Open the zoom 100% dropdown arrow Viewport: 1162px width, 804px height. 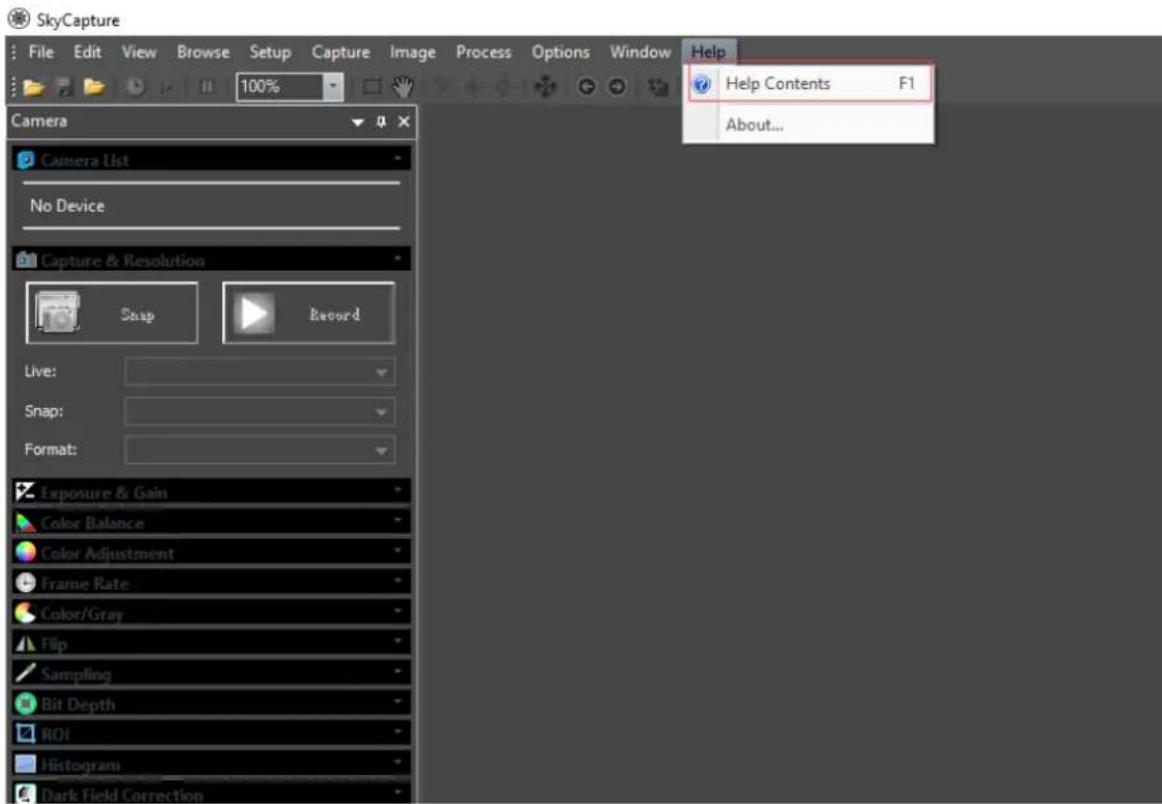point(333,87)
